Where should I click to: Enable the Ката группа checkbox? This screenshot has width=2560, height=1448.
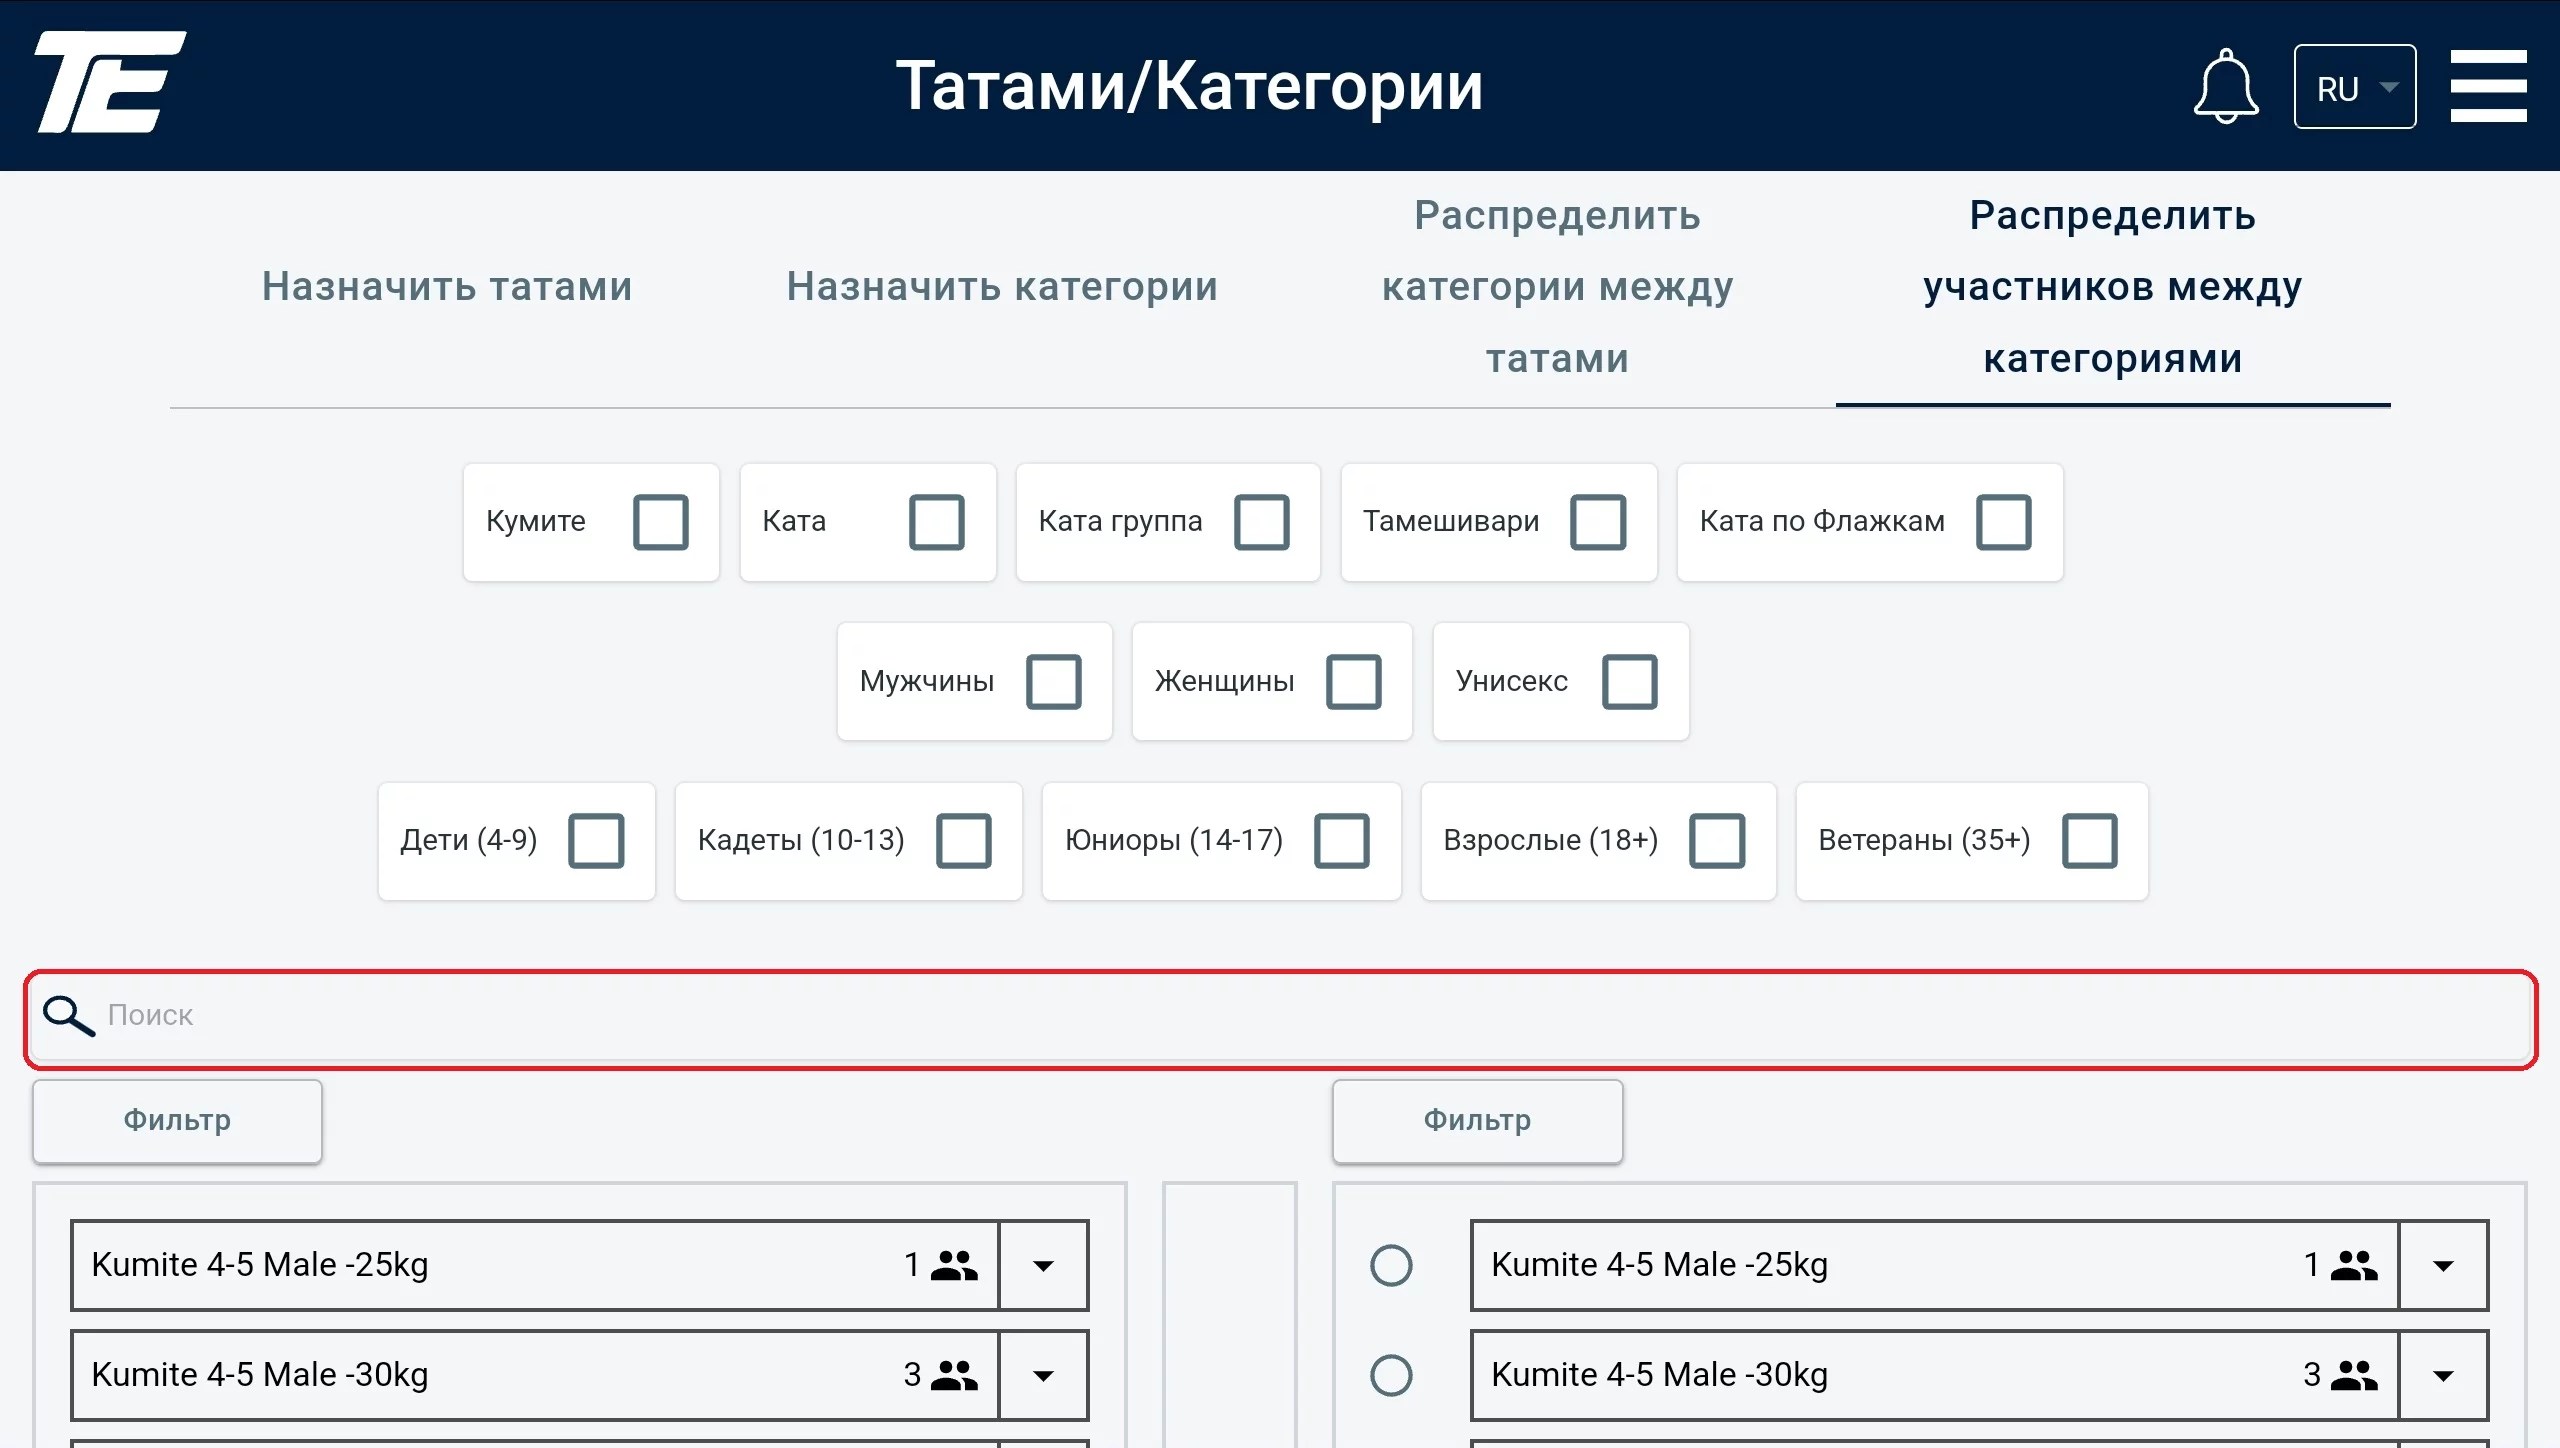(x=1262, y=522)
